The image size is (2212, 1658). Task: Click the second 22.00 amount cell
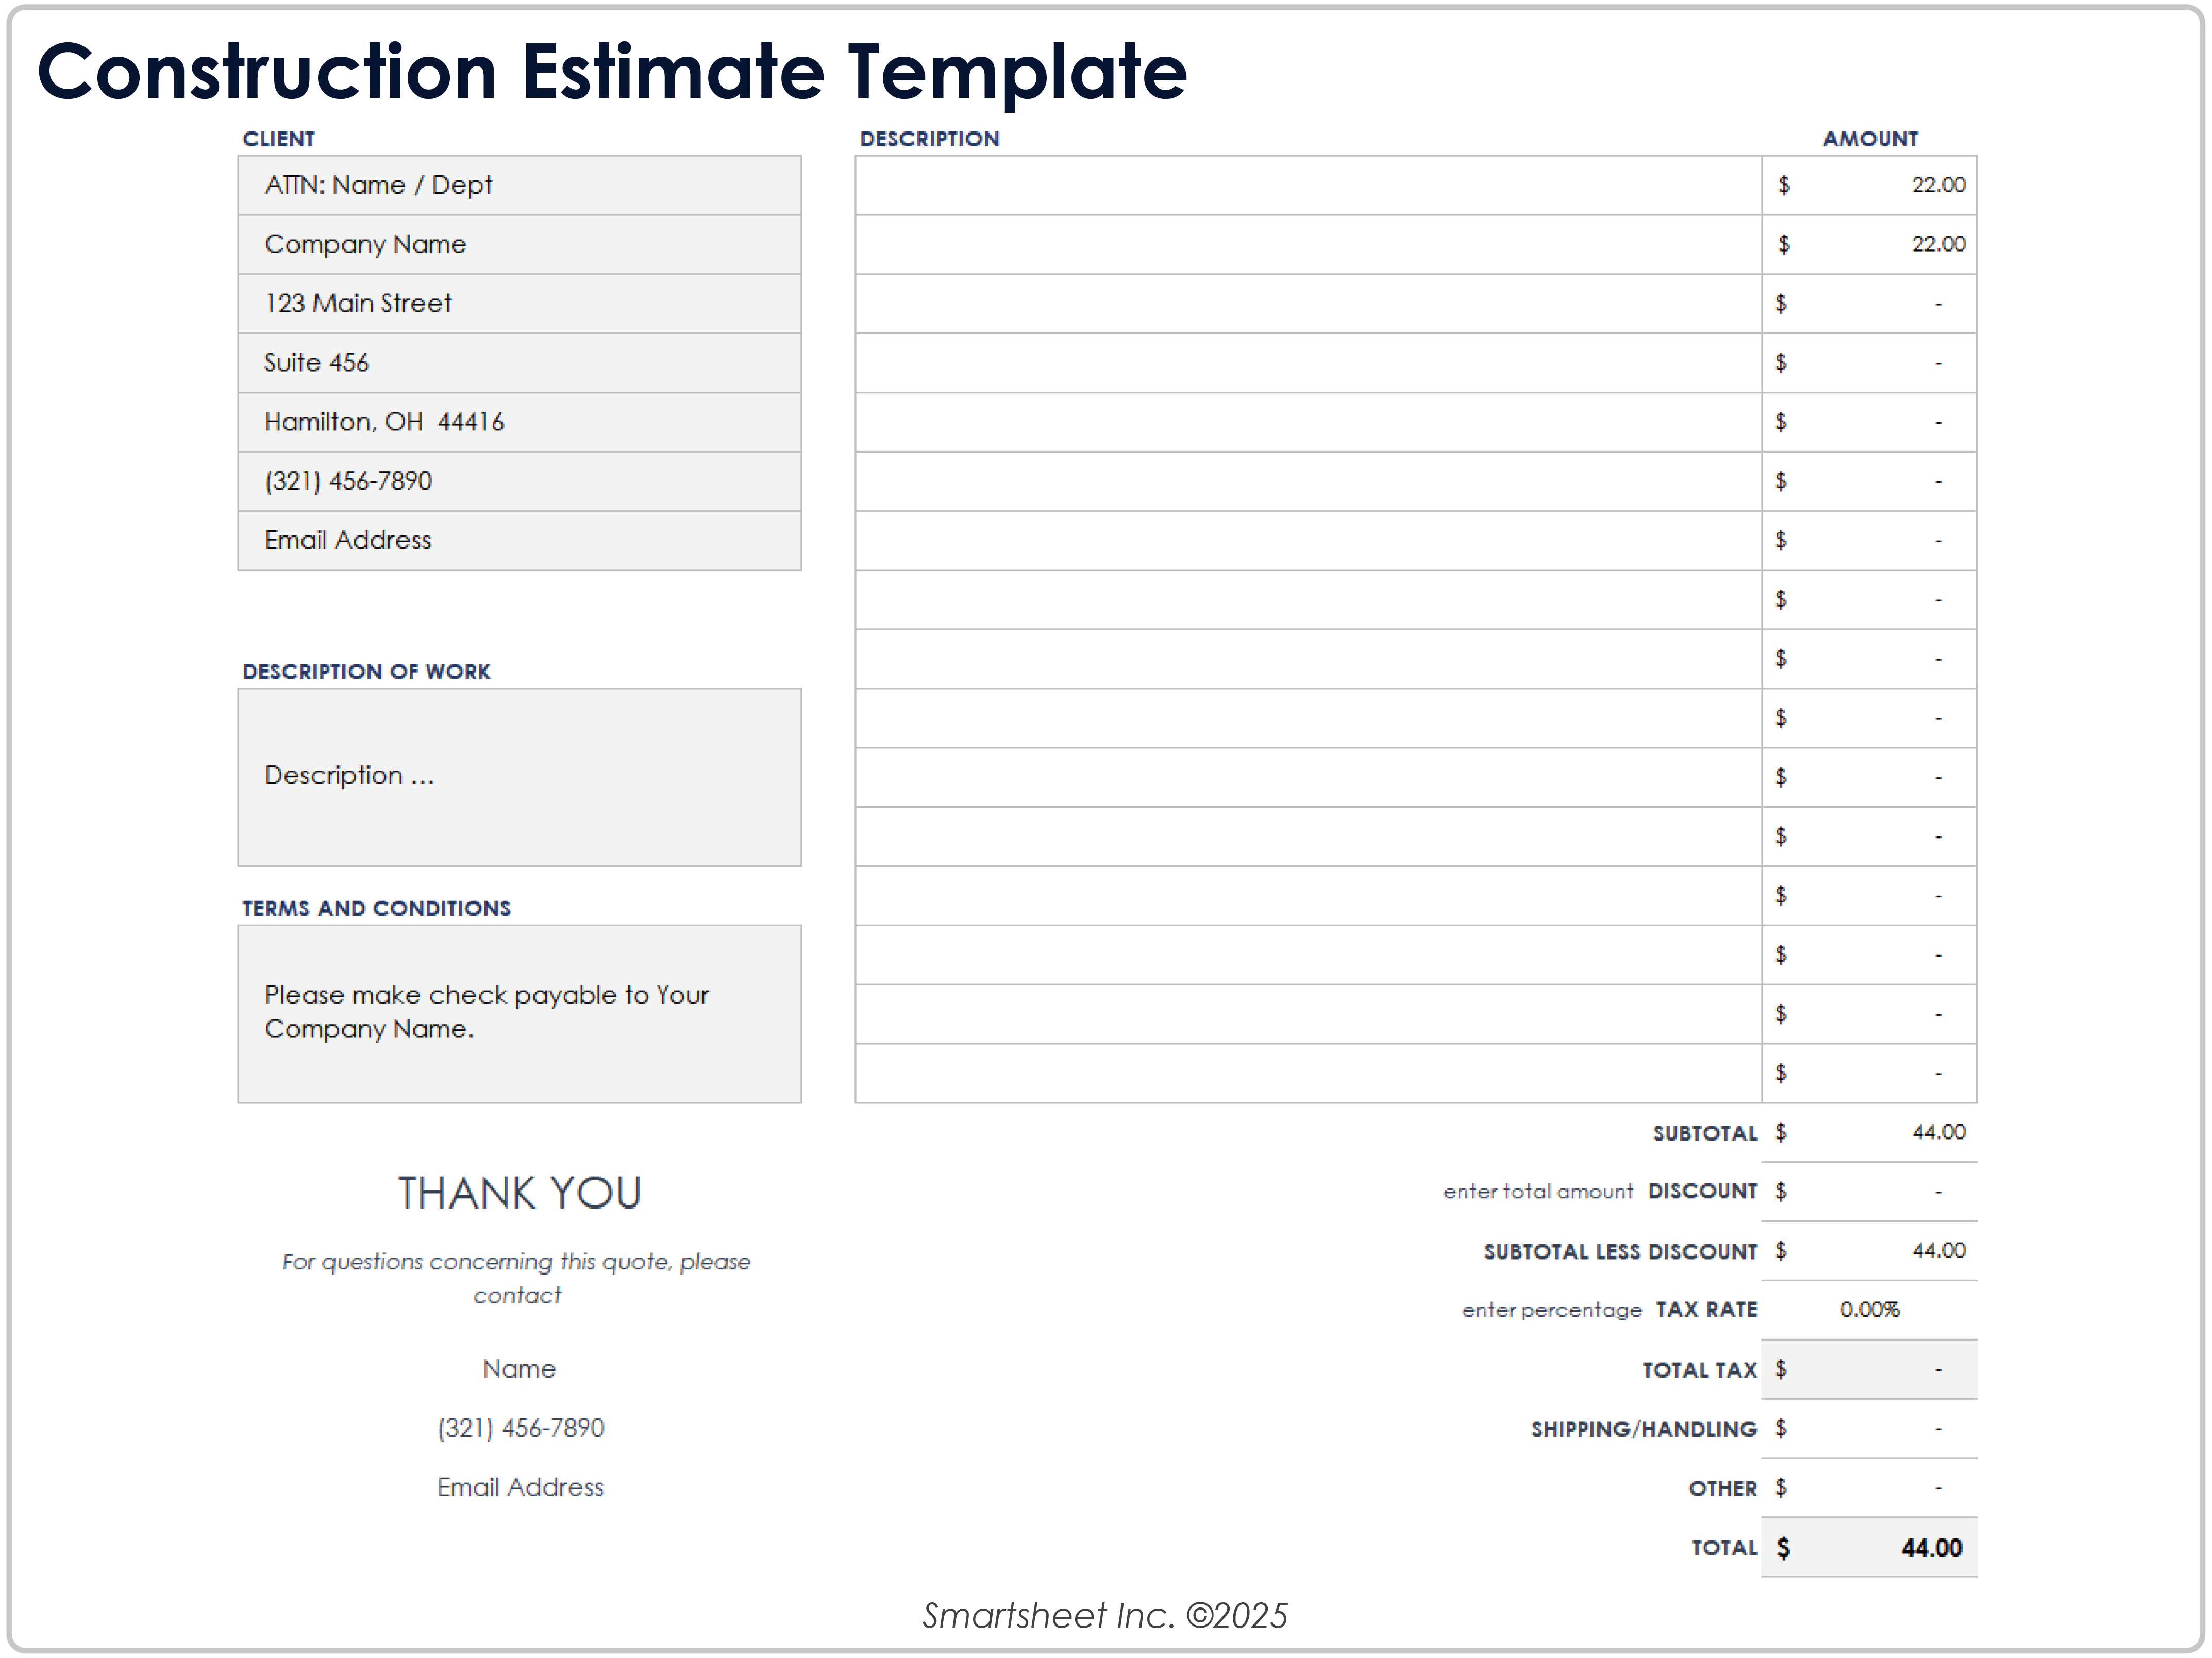point(1868,244)
